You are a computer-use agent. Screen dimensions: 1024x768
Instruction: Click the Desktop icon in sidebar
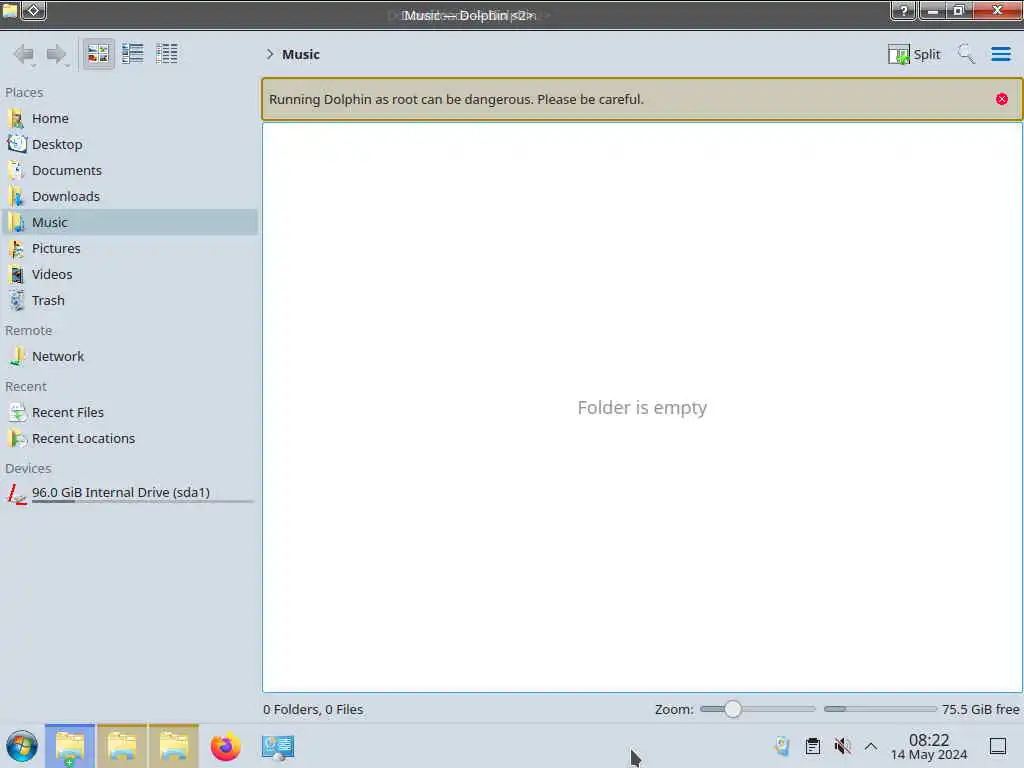point(17,144)
